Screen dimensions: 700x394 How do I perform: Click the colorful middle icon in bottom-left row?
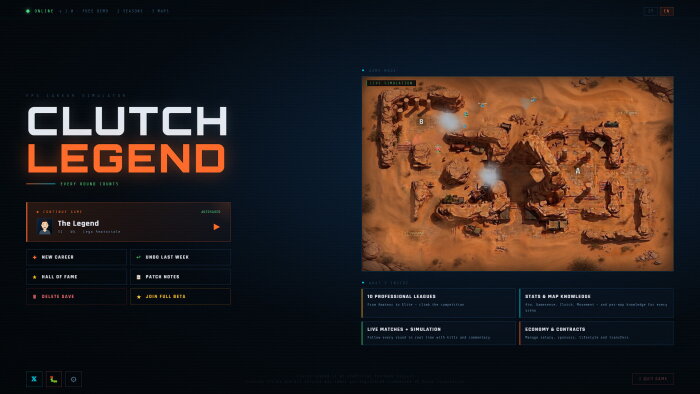(x=54, y=379)
